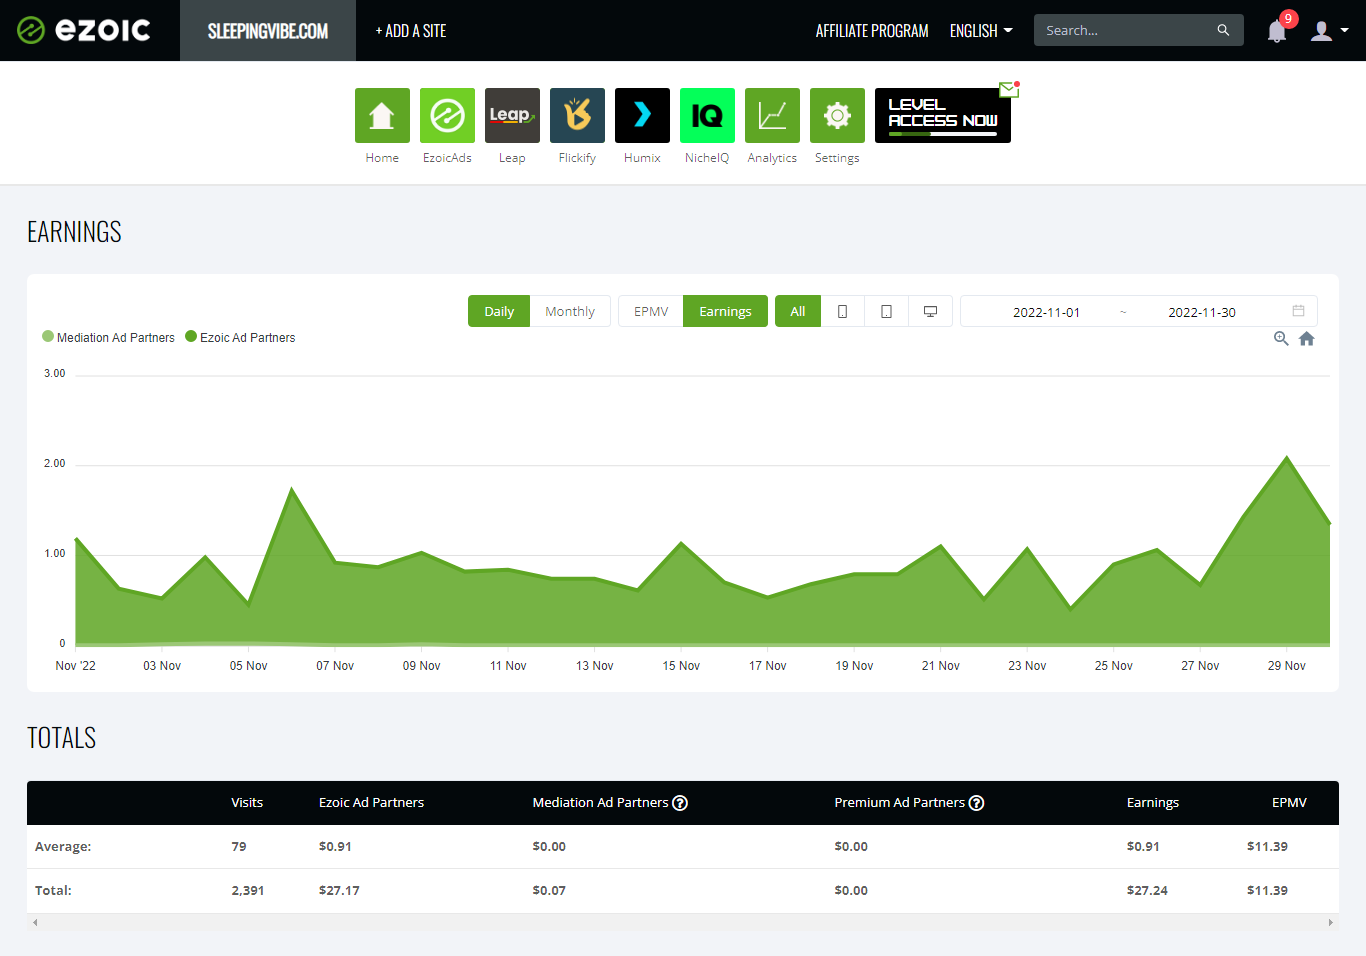This screenshot has height=956, width=1366.
Task: Click the Ezoic Ad Partners column header
Action: [x=371, y=802]
